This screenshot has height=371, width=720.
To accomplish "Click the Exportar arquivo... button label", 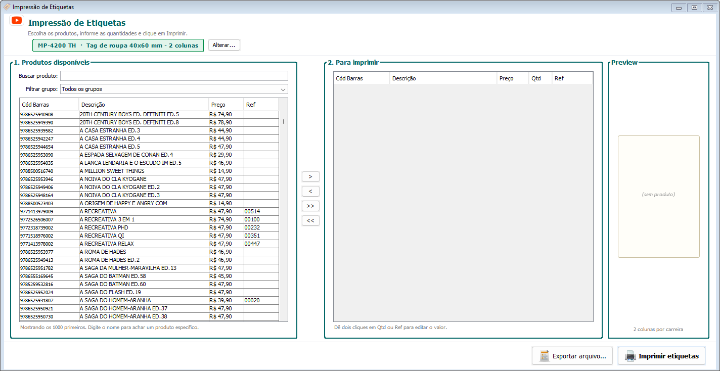I will click(x=579, y=356).
